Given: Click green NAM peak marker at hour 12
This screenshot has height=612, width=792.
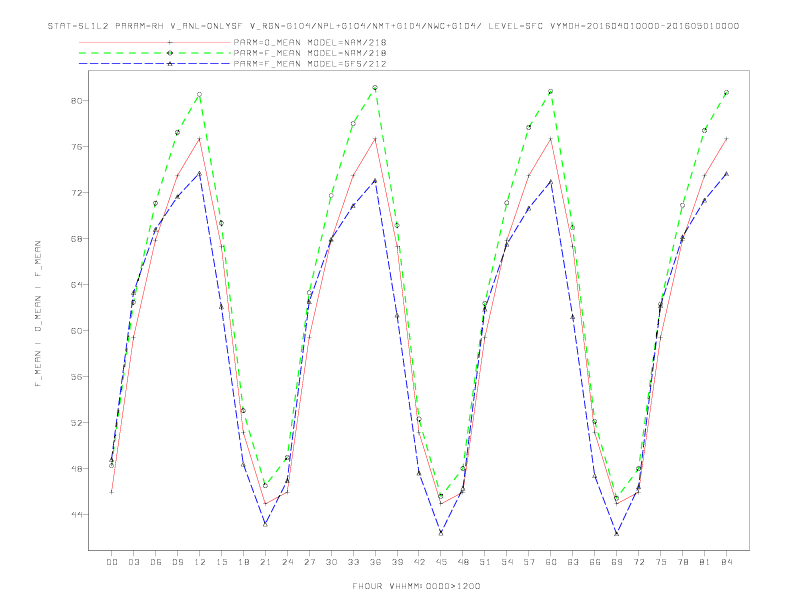Looking at the screenshot, I should (200, 94).
